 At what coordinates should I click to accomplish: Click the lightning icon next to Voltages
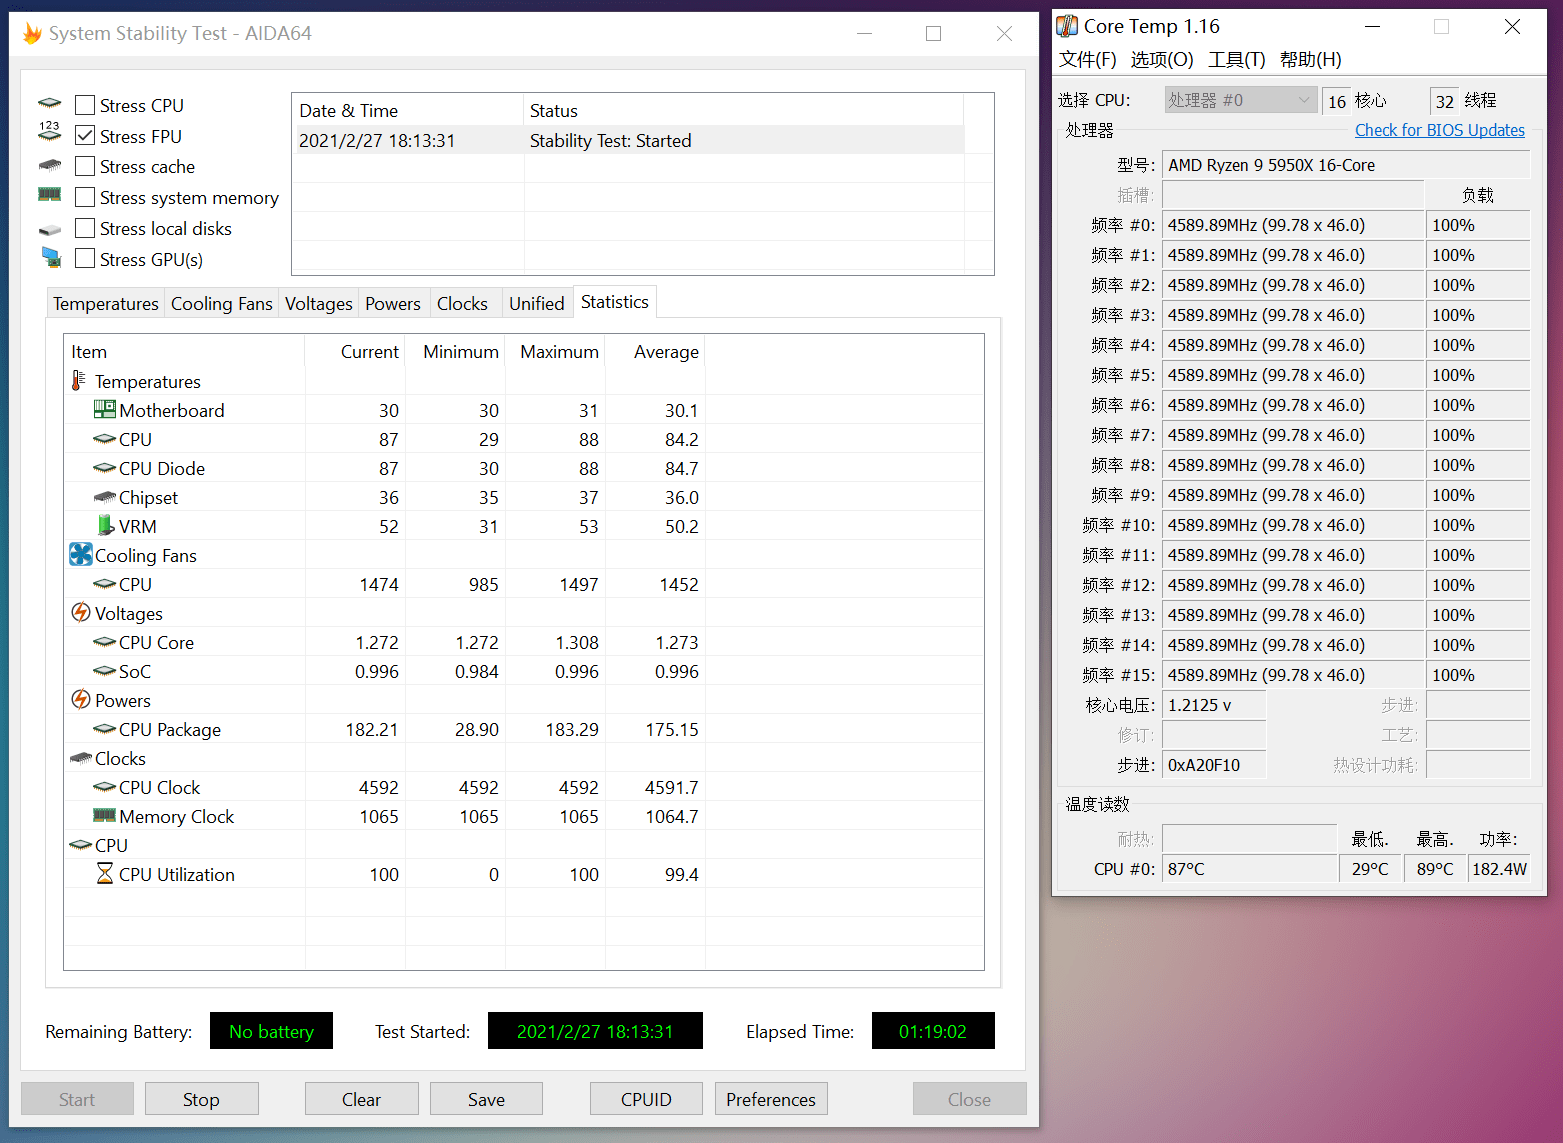[x=81, y=612]
